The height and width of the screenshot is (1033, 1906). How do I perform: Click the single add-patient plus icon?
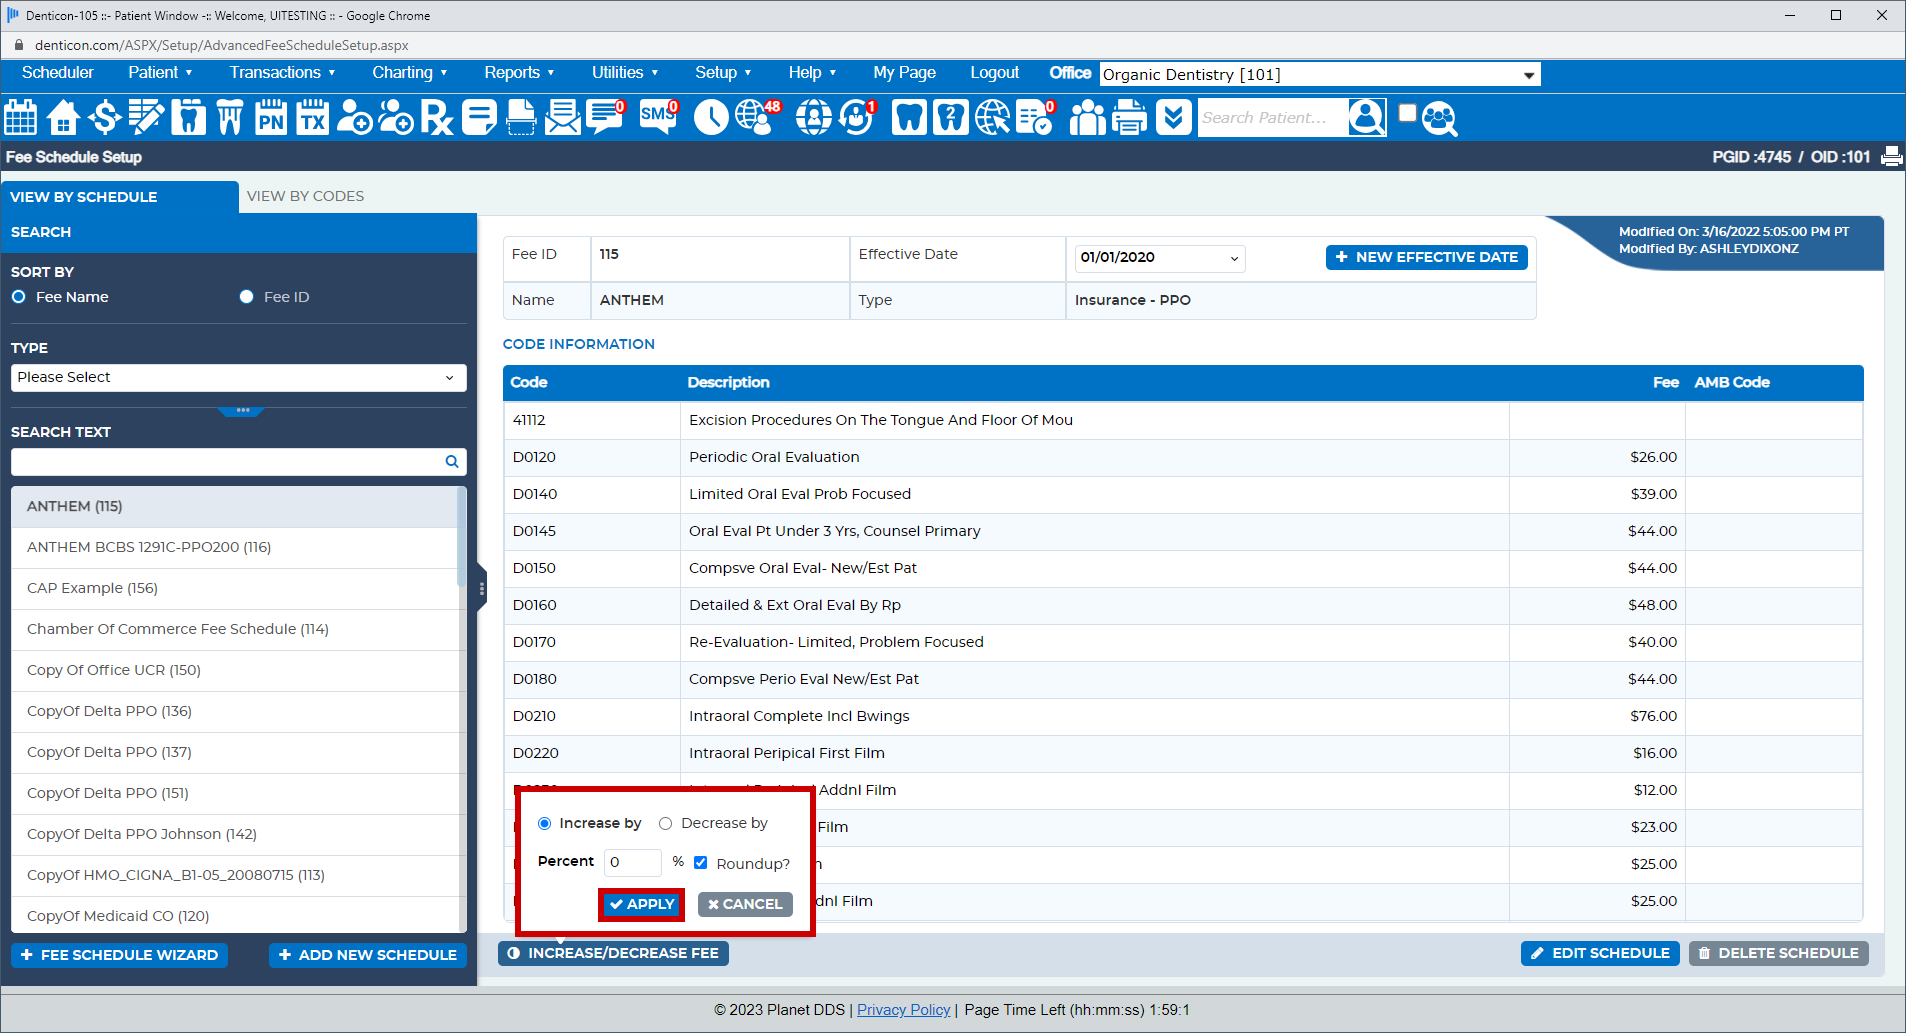[x=354, y=117]
